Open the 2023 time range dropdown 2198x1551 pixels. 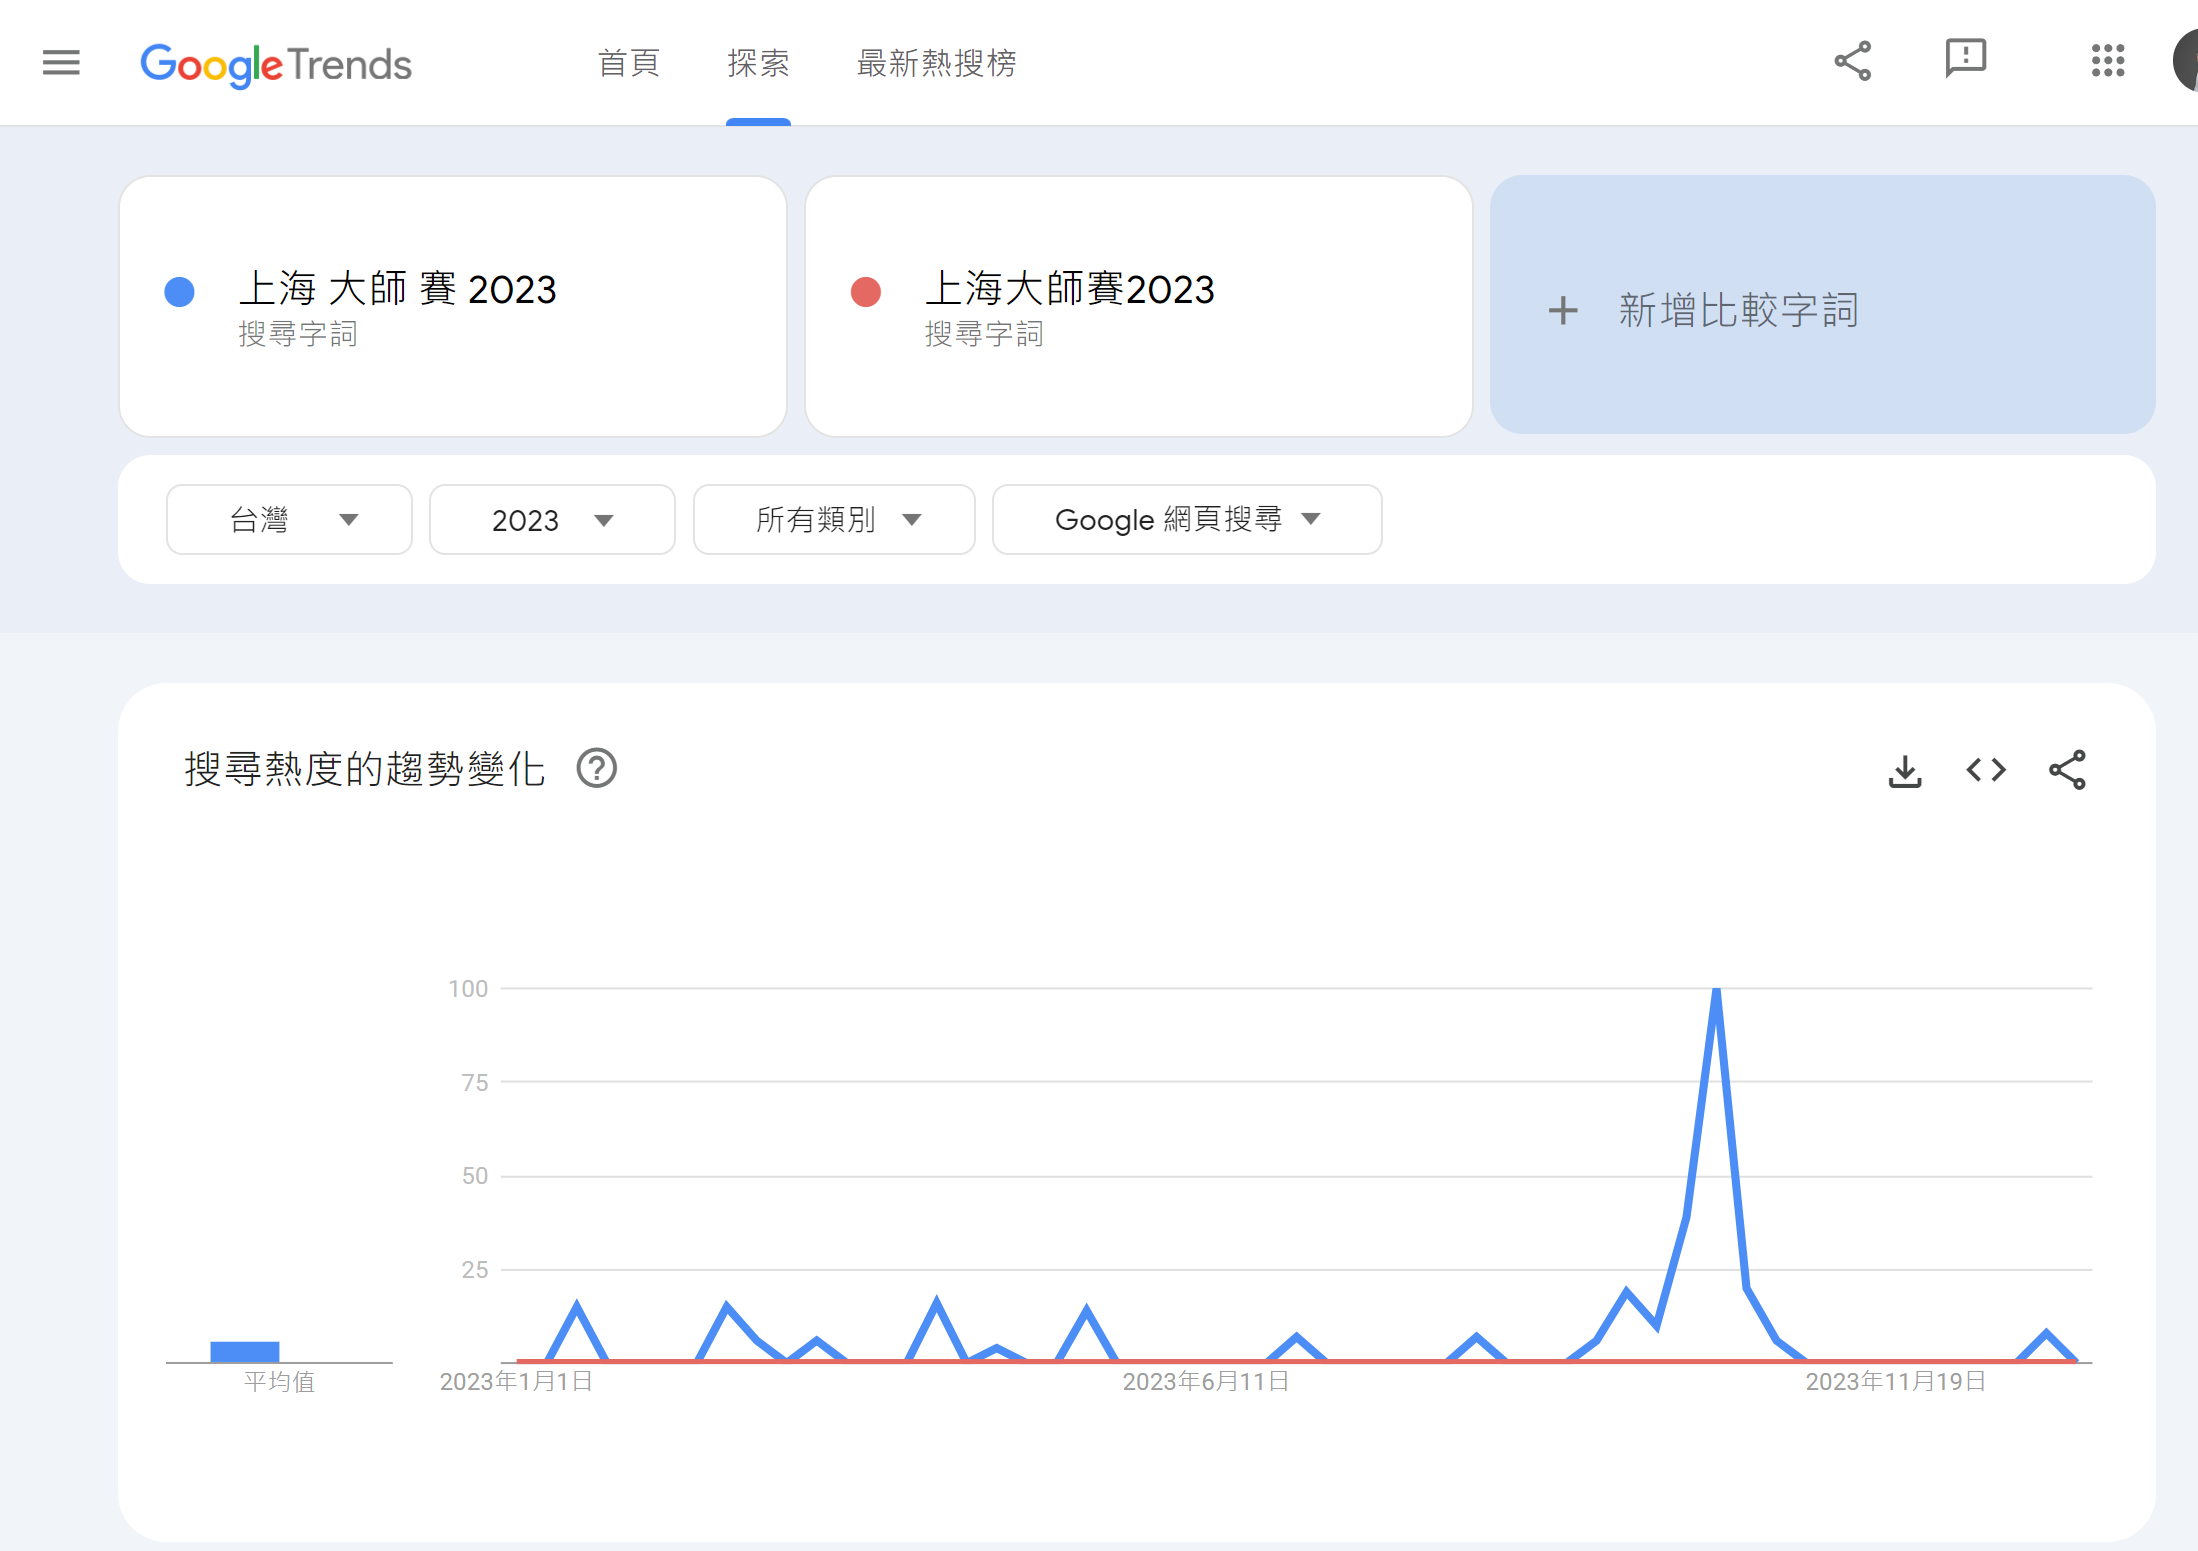coord(552,520)
